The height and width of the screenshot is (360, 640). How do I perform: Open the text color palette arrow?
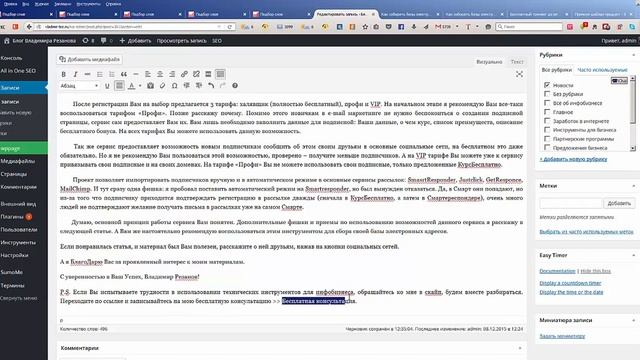140,86
